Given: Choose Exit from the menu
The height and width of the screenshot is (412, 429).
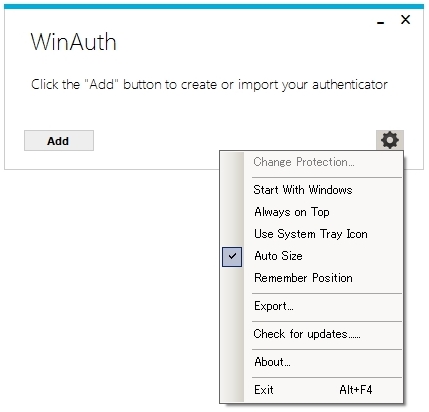Looking at the screenshot, I should point(311,390).
